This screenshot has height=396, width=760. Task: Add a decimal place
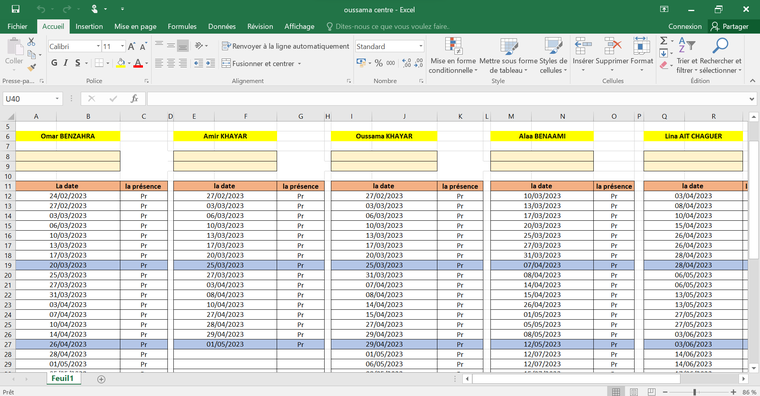coord(407,63)
